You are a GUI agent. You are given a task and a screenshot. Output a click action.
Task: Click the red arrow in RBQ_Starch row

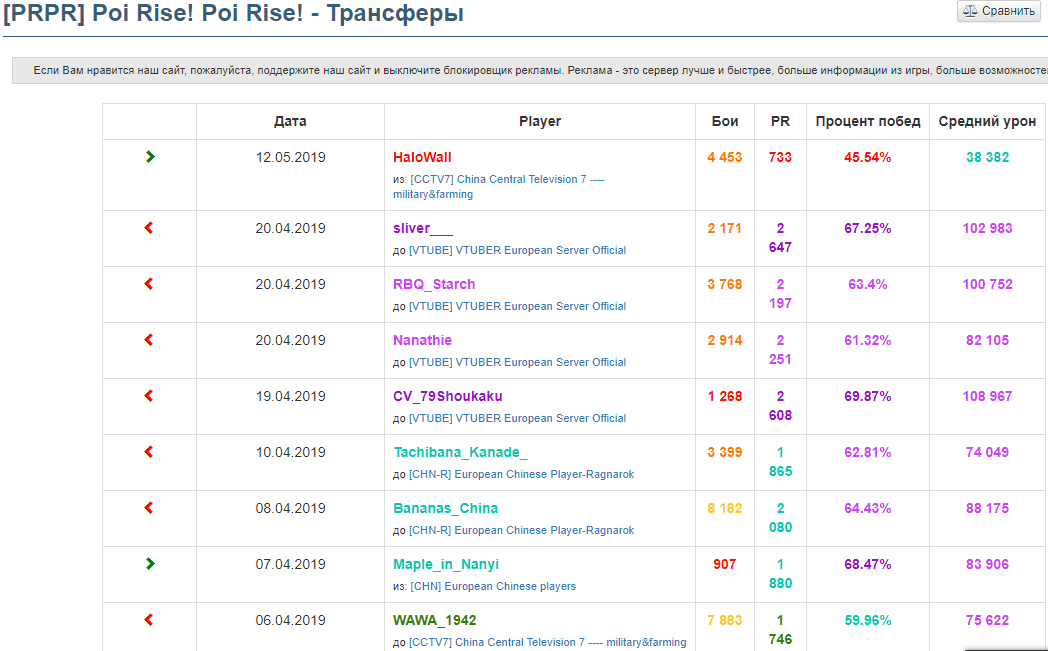coord(149,284)
